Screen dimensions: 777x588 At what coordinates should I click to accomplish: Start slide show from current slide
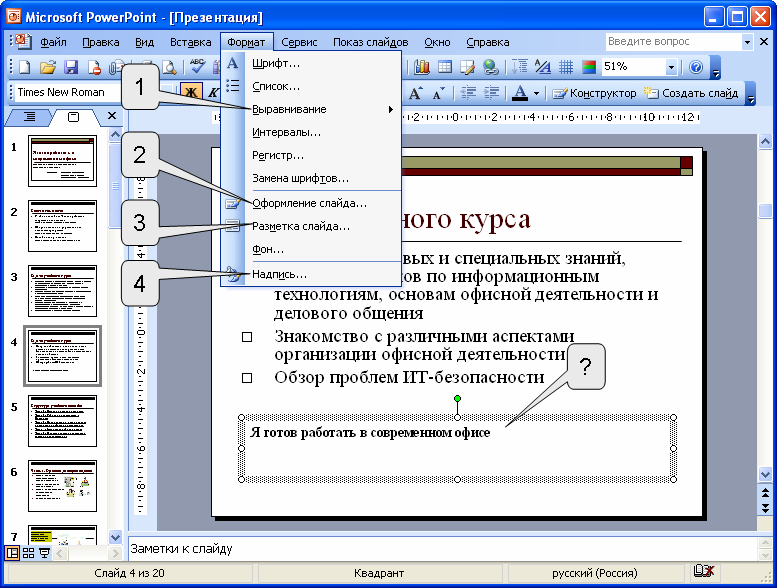[44, 553]
